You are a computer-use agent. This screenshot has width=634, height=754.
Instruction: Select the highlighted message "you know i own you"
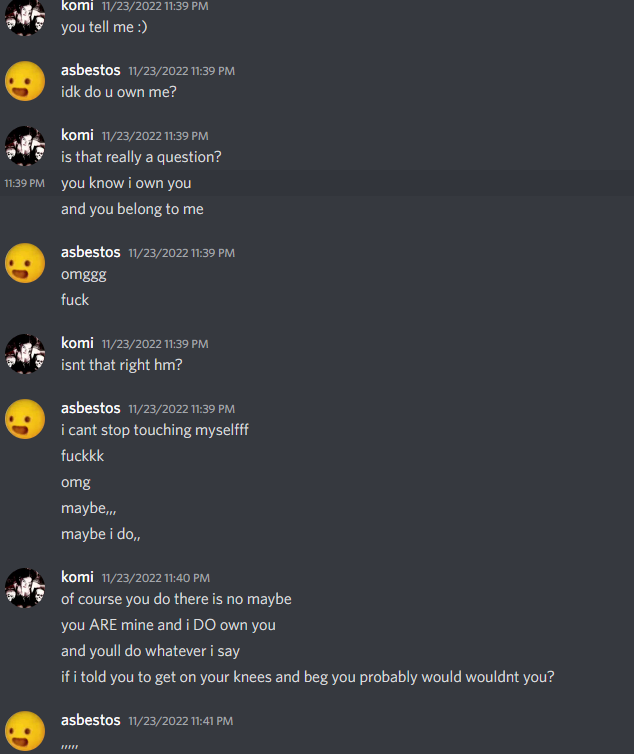pos(126,183)
